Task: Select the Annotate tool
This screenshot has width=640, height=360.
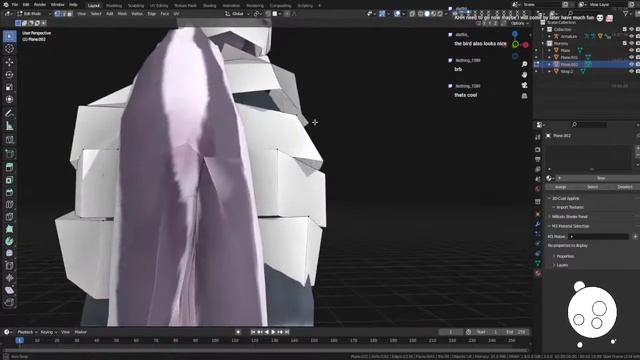Action: click(9, 113)
